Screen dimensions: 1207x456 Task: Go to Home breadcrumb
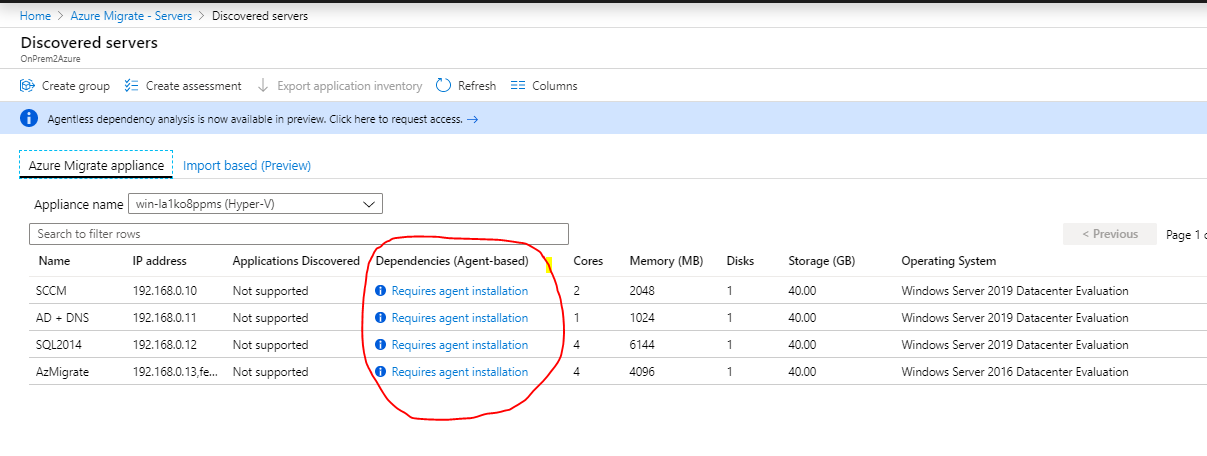[x=35, y=16]
